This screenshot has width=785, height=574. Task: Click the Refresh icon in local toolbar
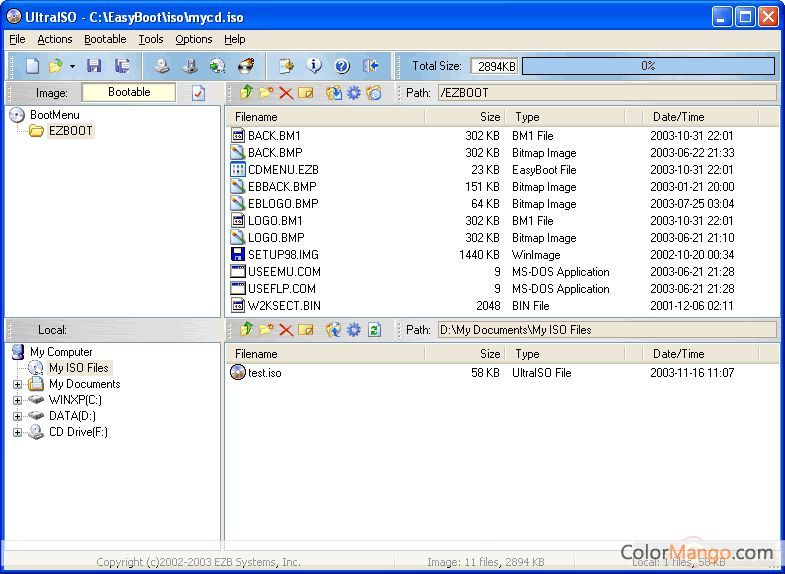pyautogui.click(x=374, y=329)
